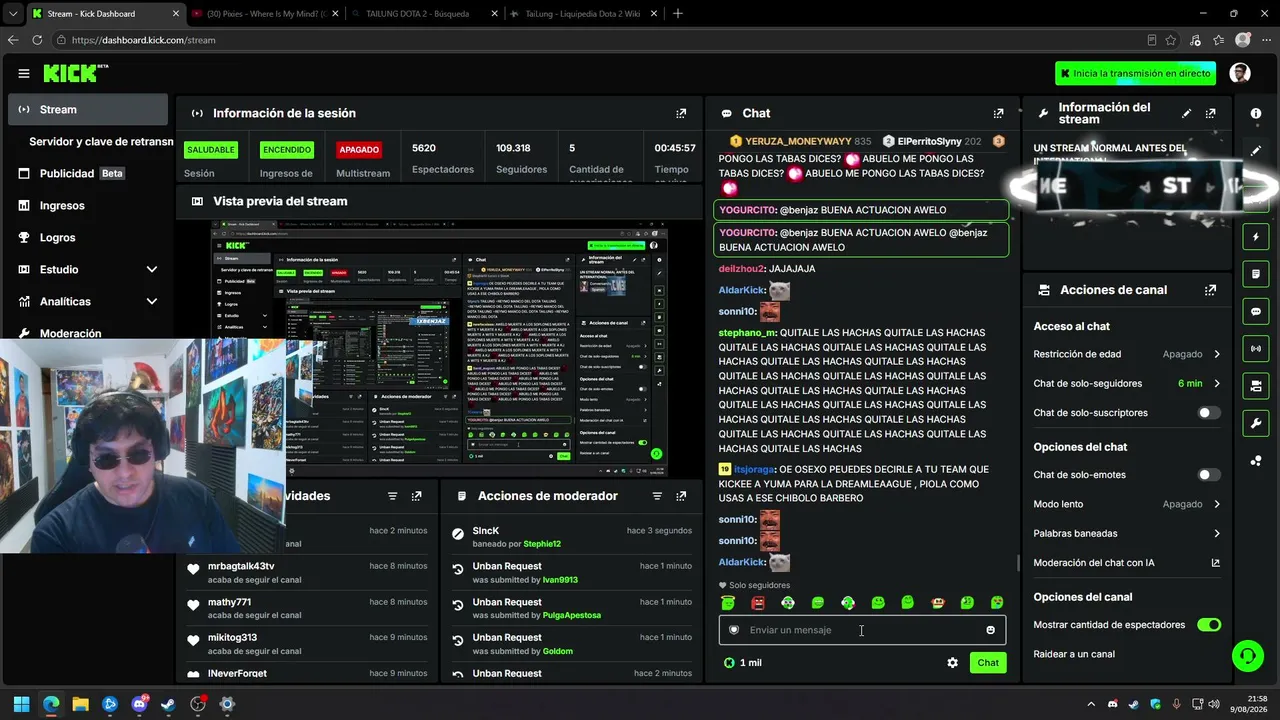Click mathy771 in the activities feed
The height and width of the screenshot is (720, 1280).
[229, 602]
